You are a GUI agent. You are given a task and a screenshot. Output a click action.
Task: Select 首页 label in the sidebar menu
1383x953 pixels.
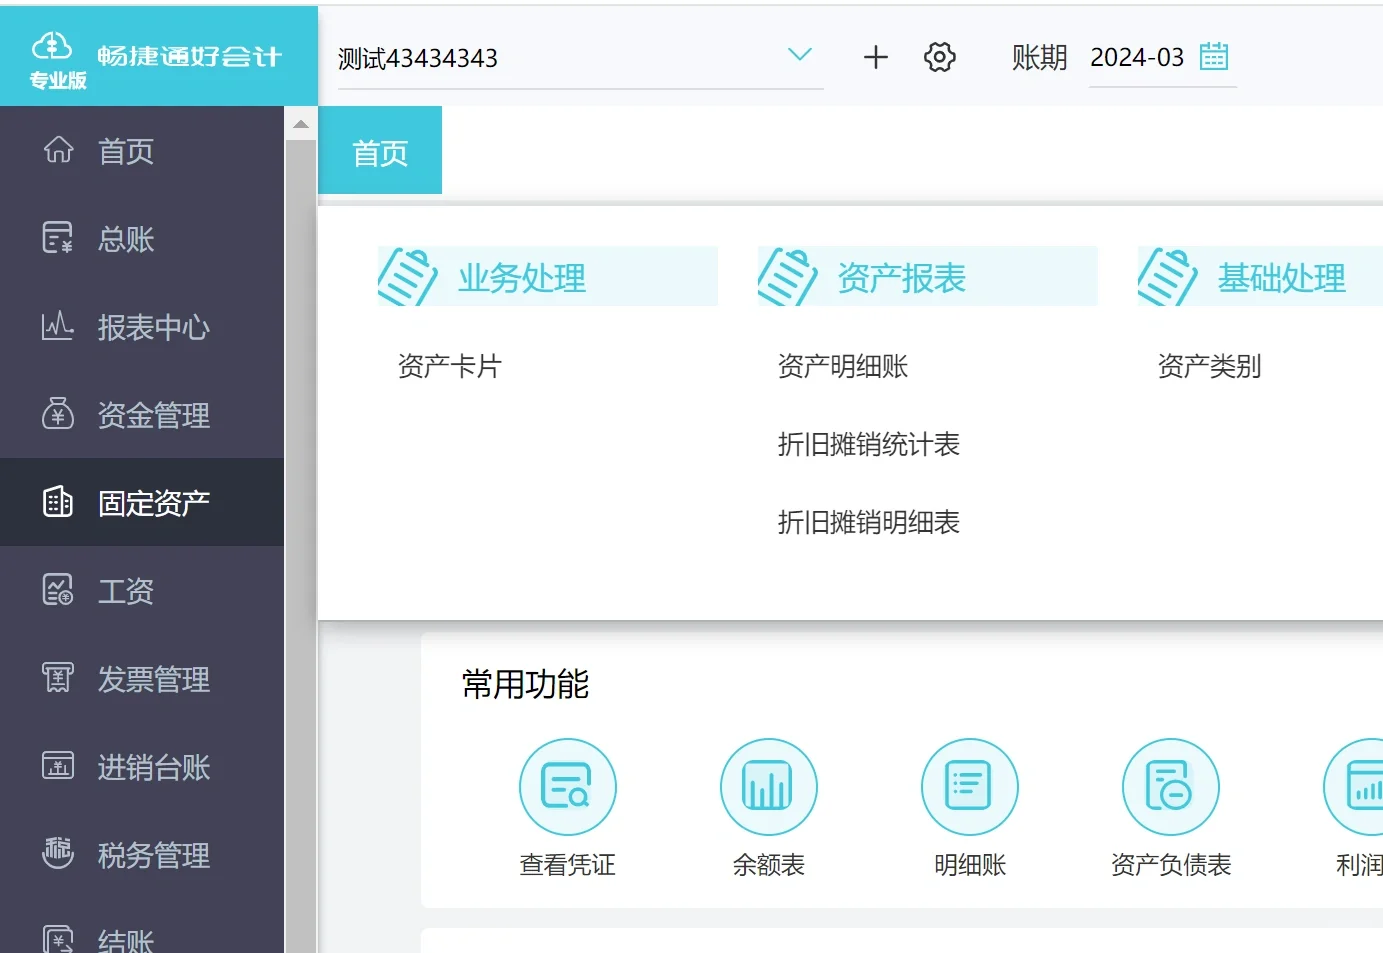[126, 151]
